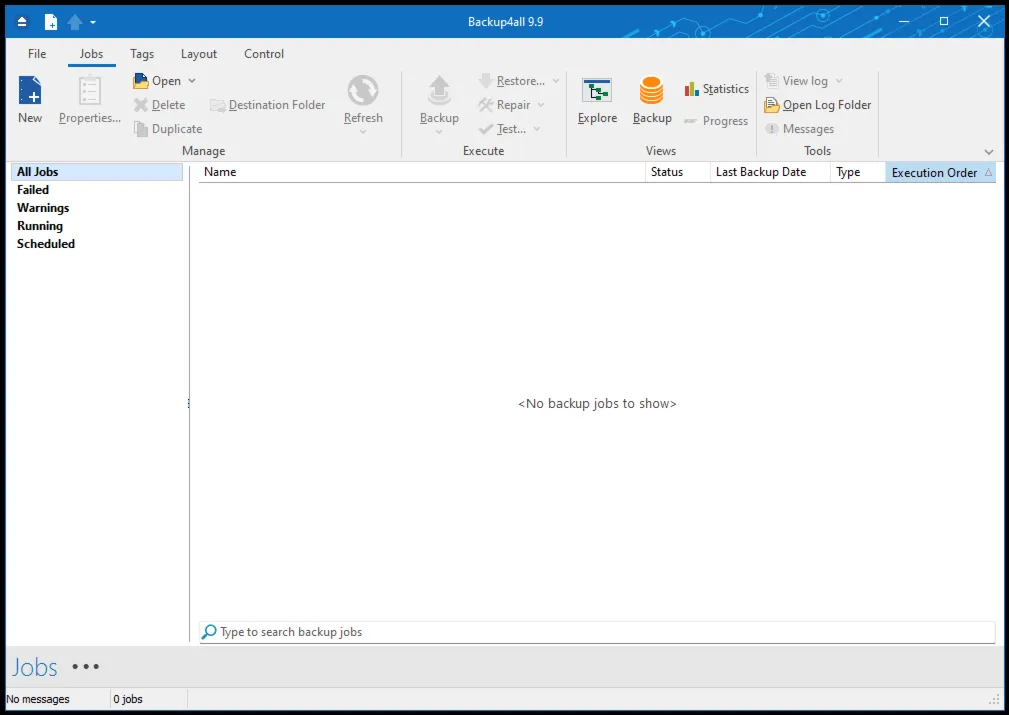Sort by the Status column header
Viewport: 1009px width, 715px height.
point(678,172)
